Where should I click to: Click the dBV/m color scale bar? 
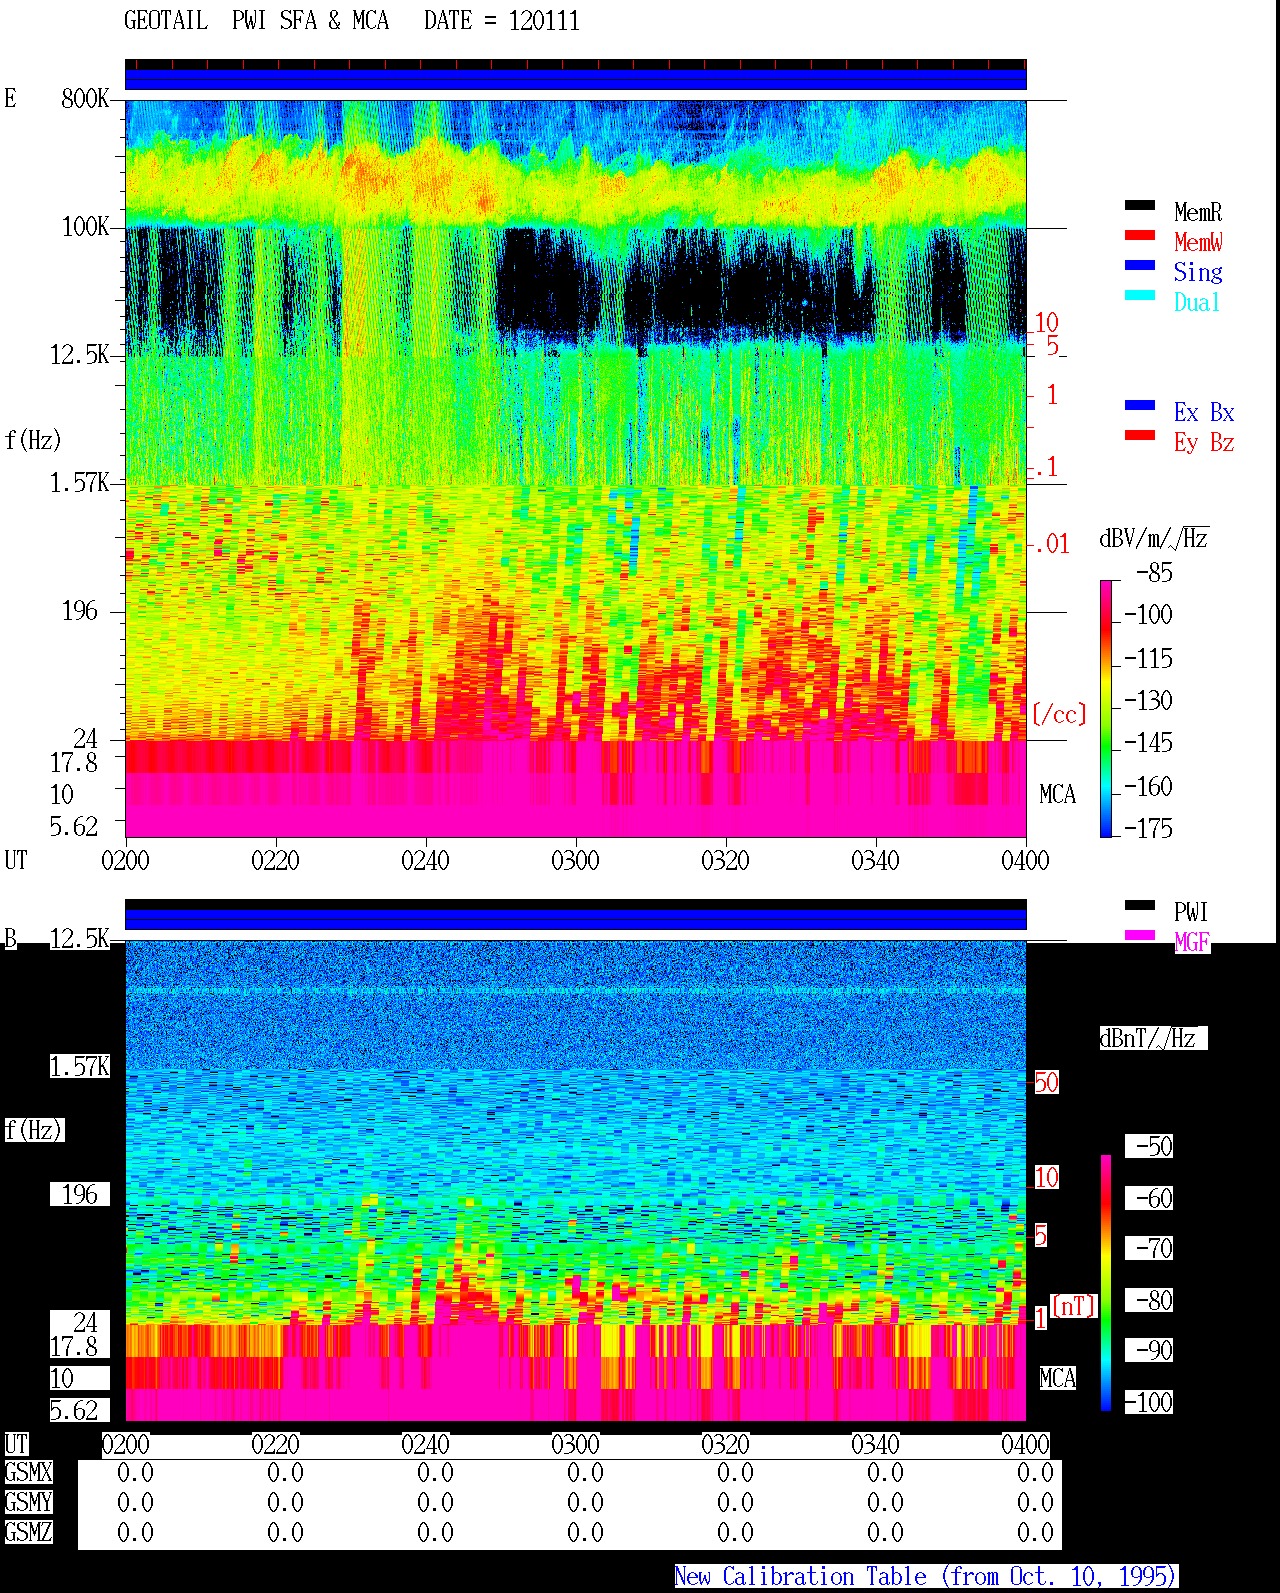pyautogui.click(x=1106, y=708)
